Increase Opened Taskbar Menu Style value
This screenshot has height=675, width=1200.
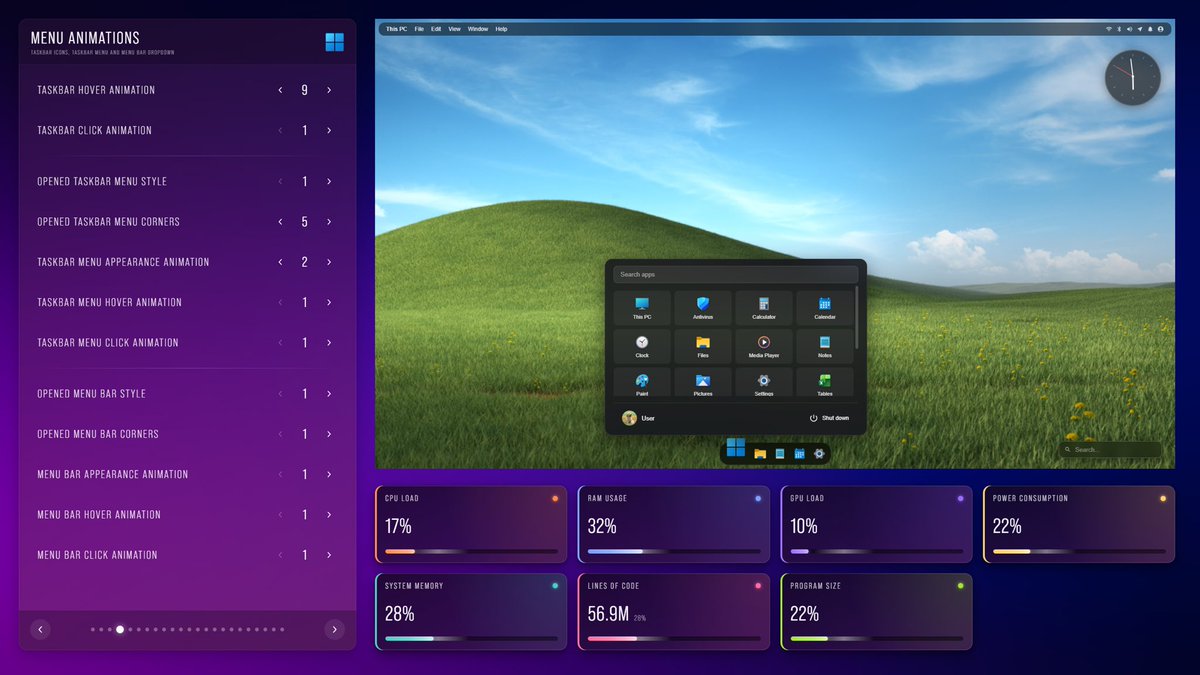329,181
